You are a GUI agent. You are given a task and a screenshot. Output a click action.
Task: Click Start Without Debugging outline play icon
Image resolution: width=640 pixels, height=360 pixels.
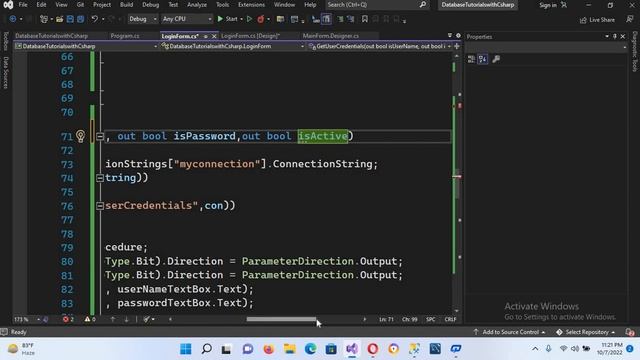click(x=249, y=19)
